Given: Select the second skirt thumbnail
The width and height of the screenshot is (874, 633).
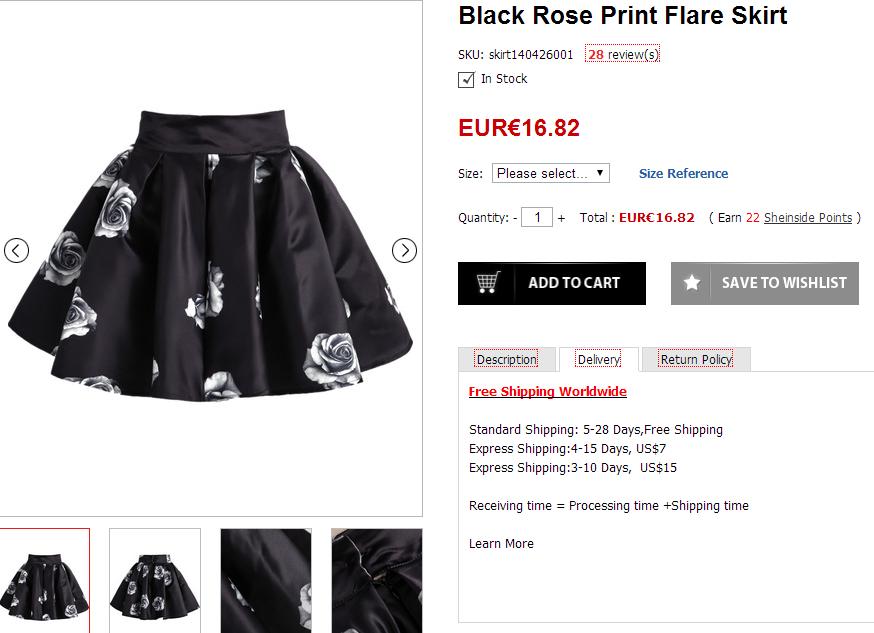Looking at the screenshot, I should click(155, 581).
